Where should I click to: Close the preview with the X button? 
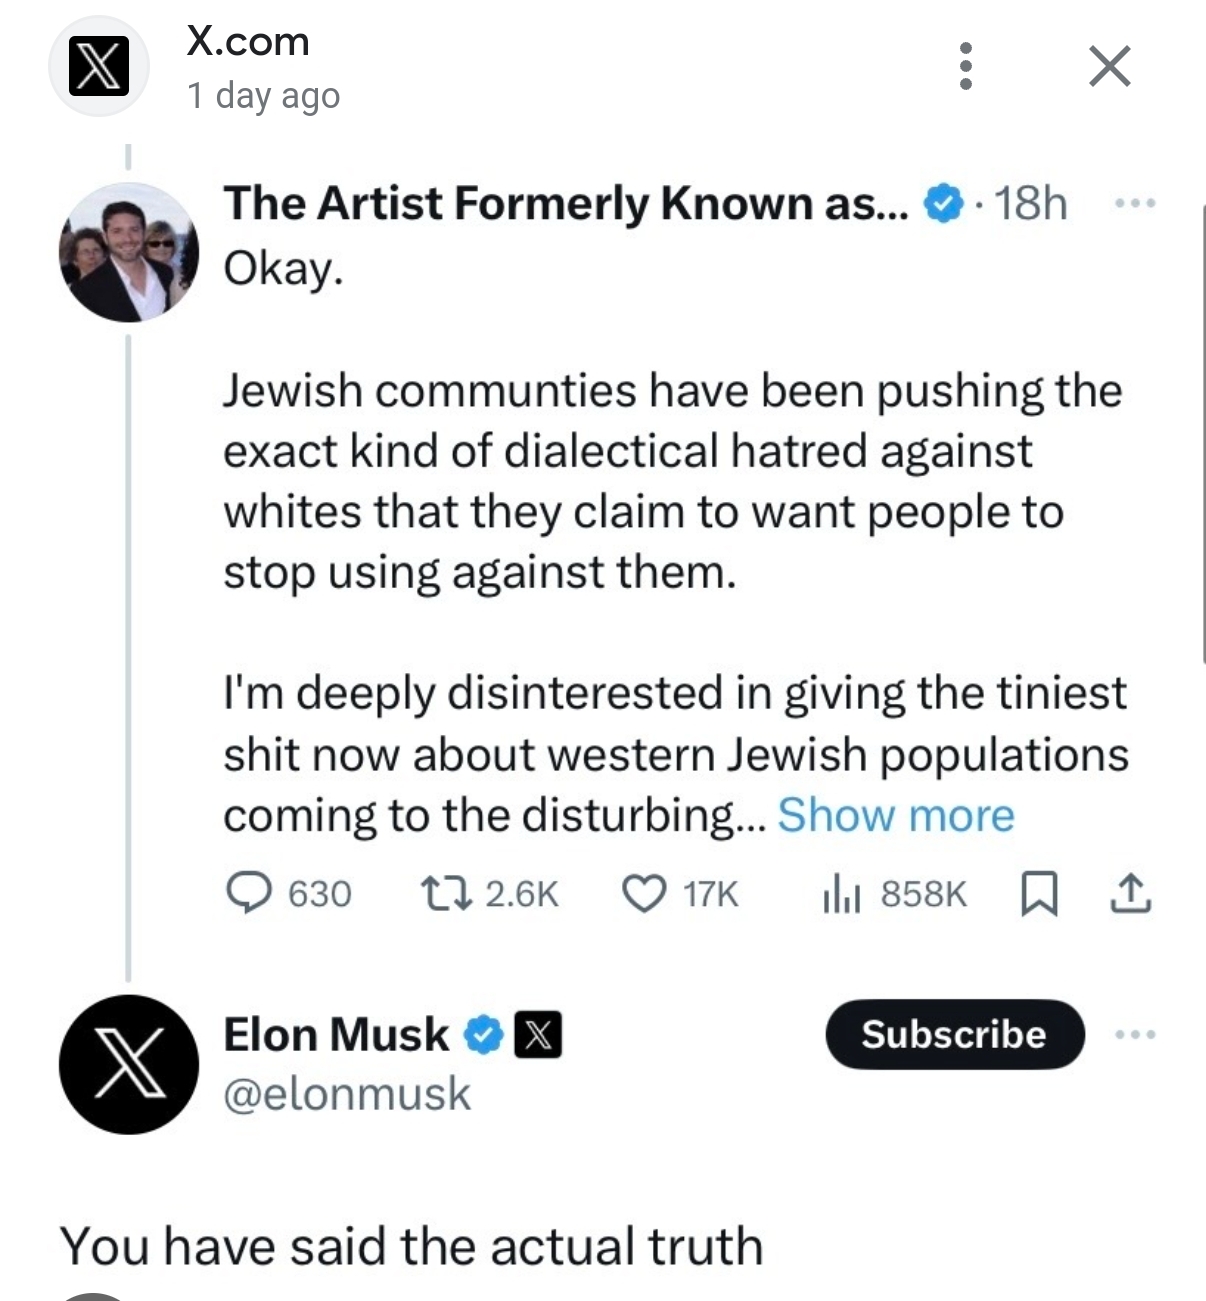tap(1109, 67)
